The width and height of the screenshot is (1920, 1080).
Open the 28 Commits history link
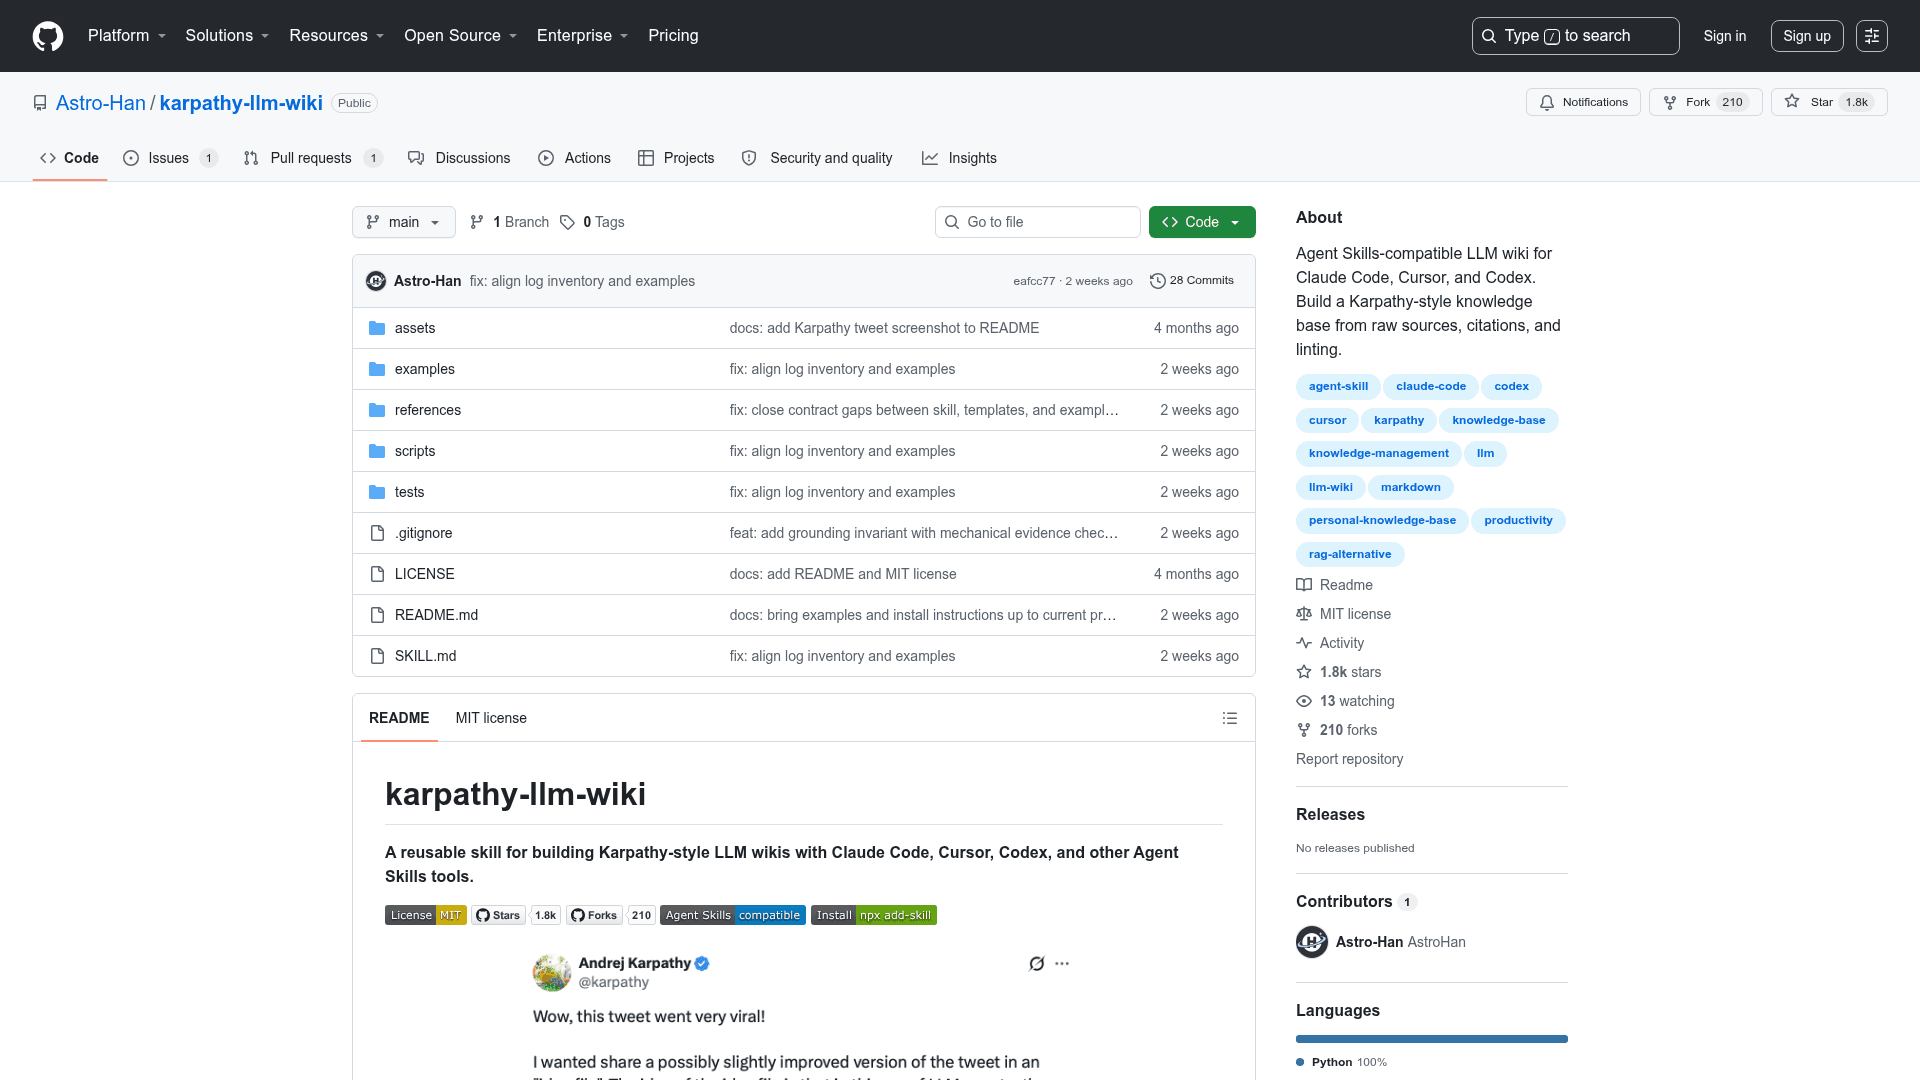1192,281
